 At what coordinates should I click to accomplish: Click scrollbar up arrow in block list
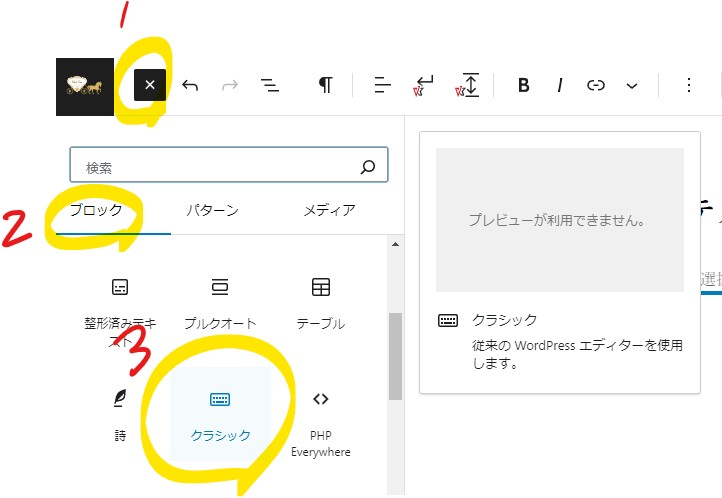click(x=395, y=244)
